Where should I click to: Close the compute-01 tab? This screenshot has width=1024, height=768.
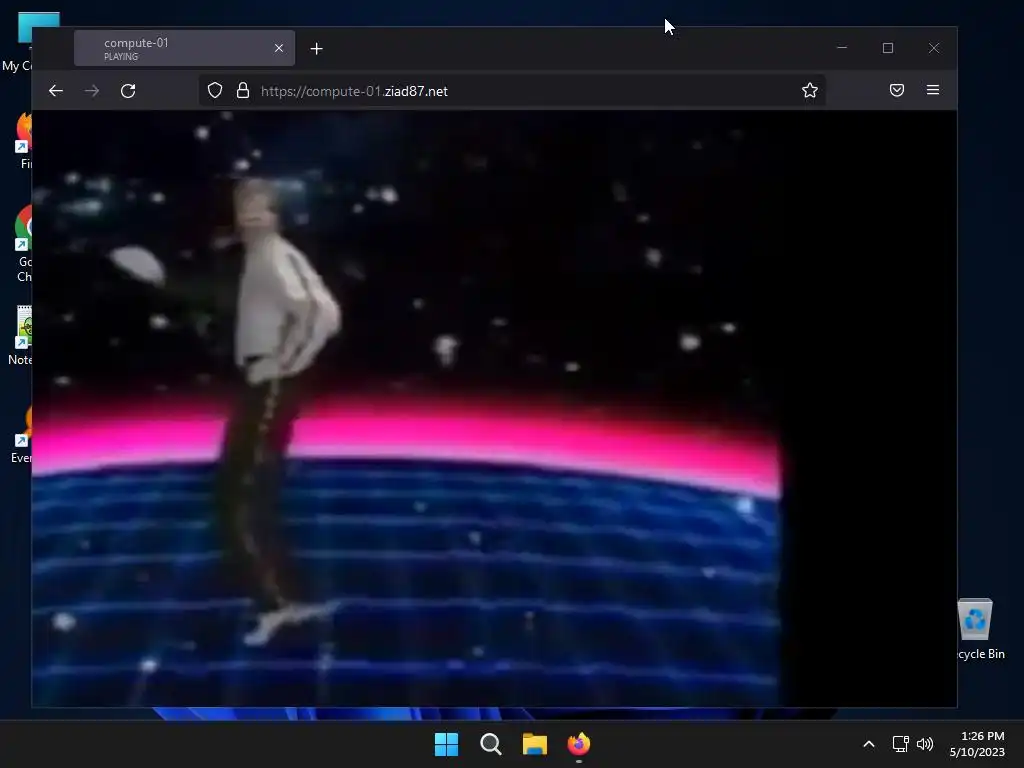point(279,48)
